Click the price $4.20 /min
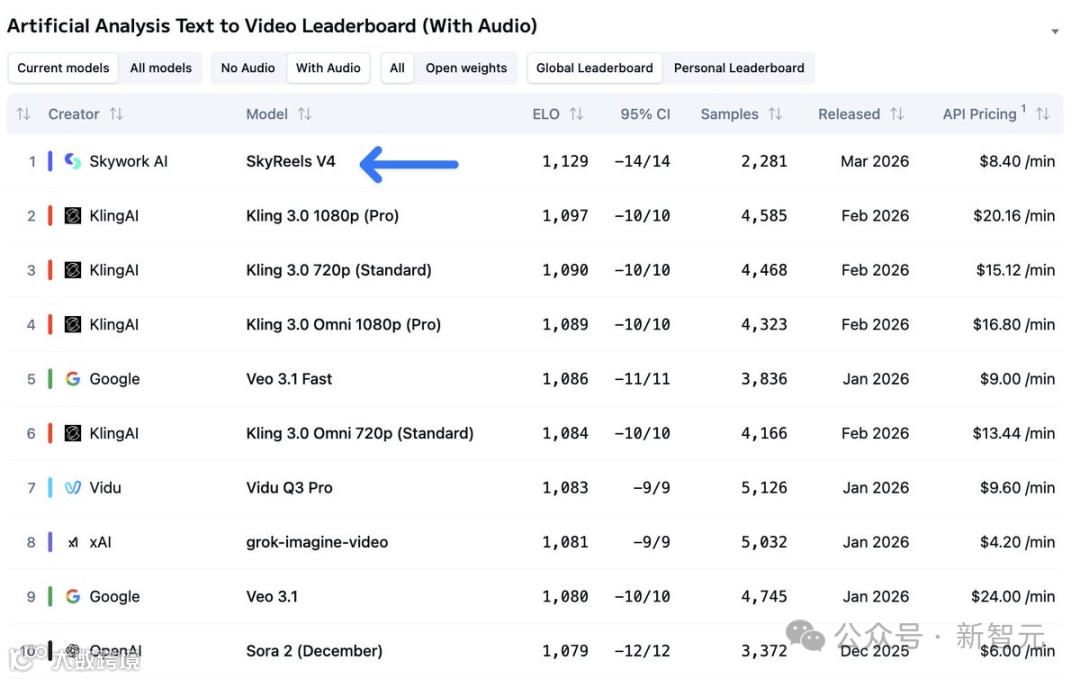The image size is (1080, 679). pos(1017,542)
